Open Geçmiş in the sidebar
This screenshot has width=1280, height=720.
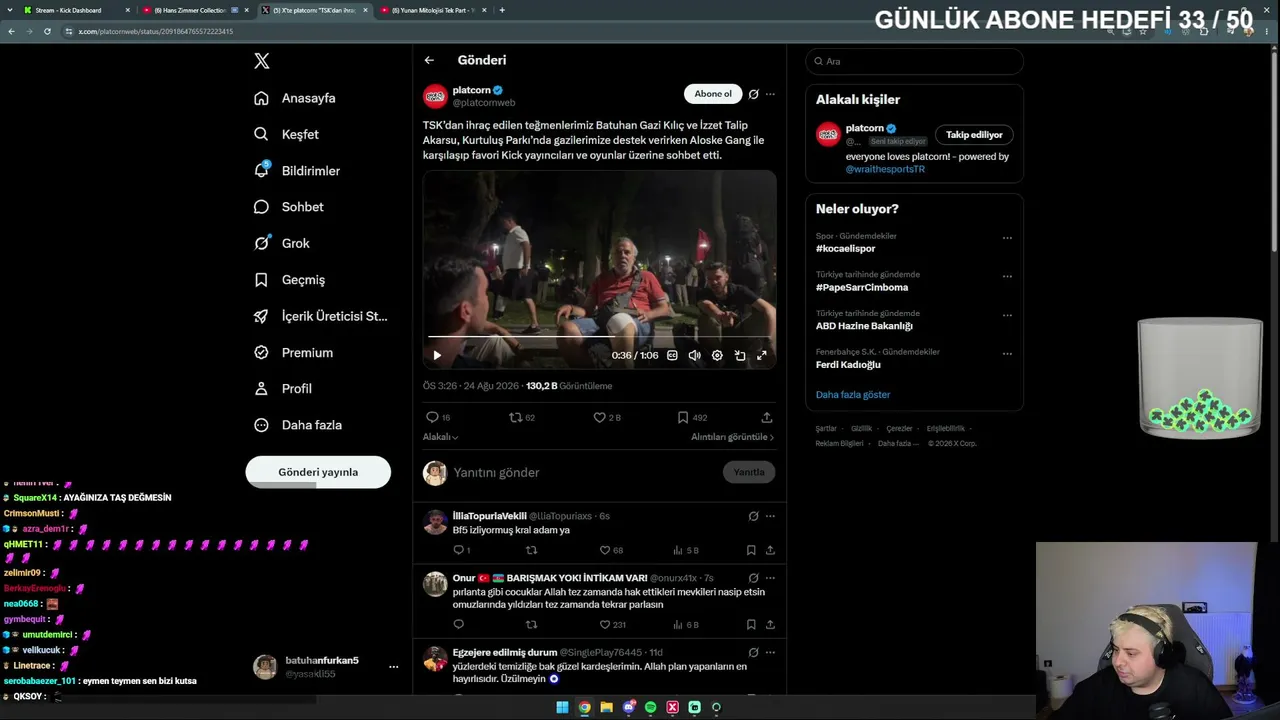(289, 280)
